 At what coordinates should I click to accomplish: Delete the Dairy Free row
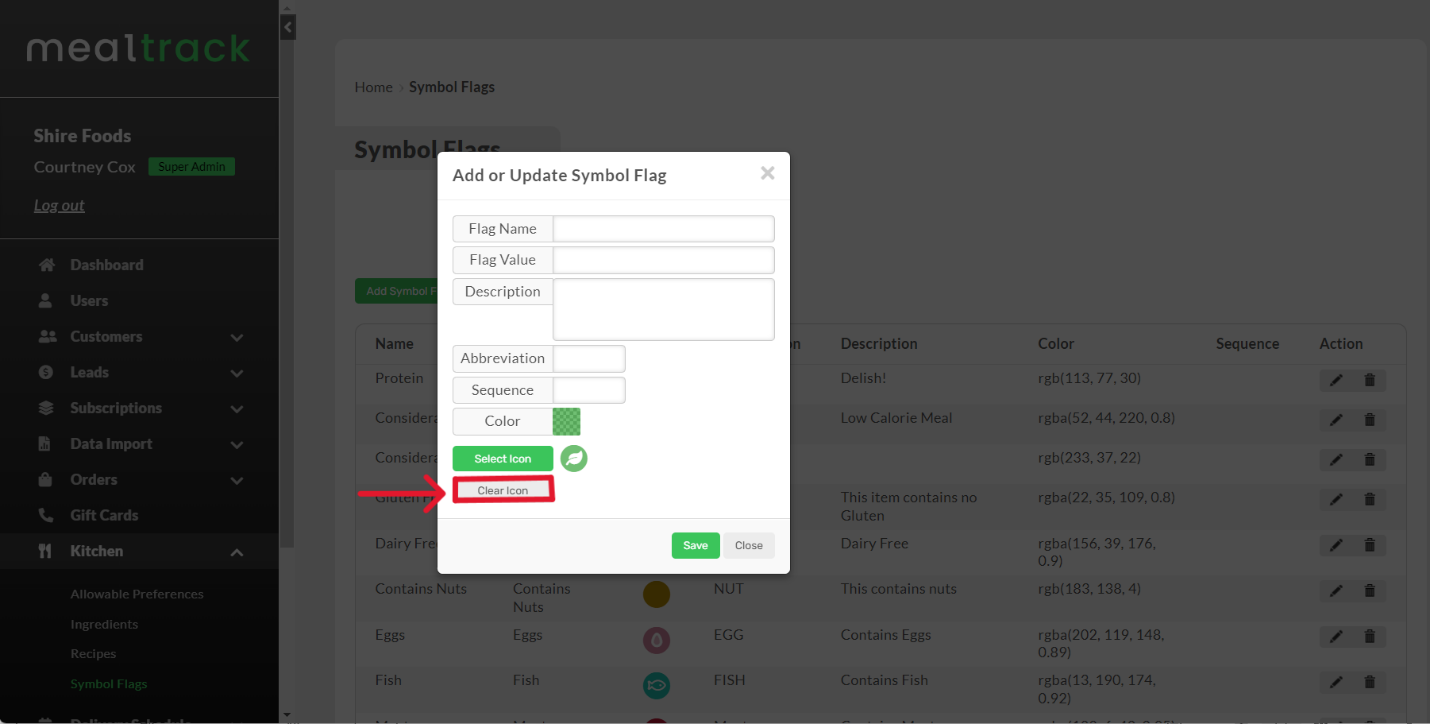(x=1370, y=546)
